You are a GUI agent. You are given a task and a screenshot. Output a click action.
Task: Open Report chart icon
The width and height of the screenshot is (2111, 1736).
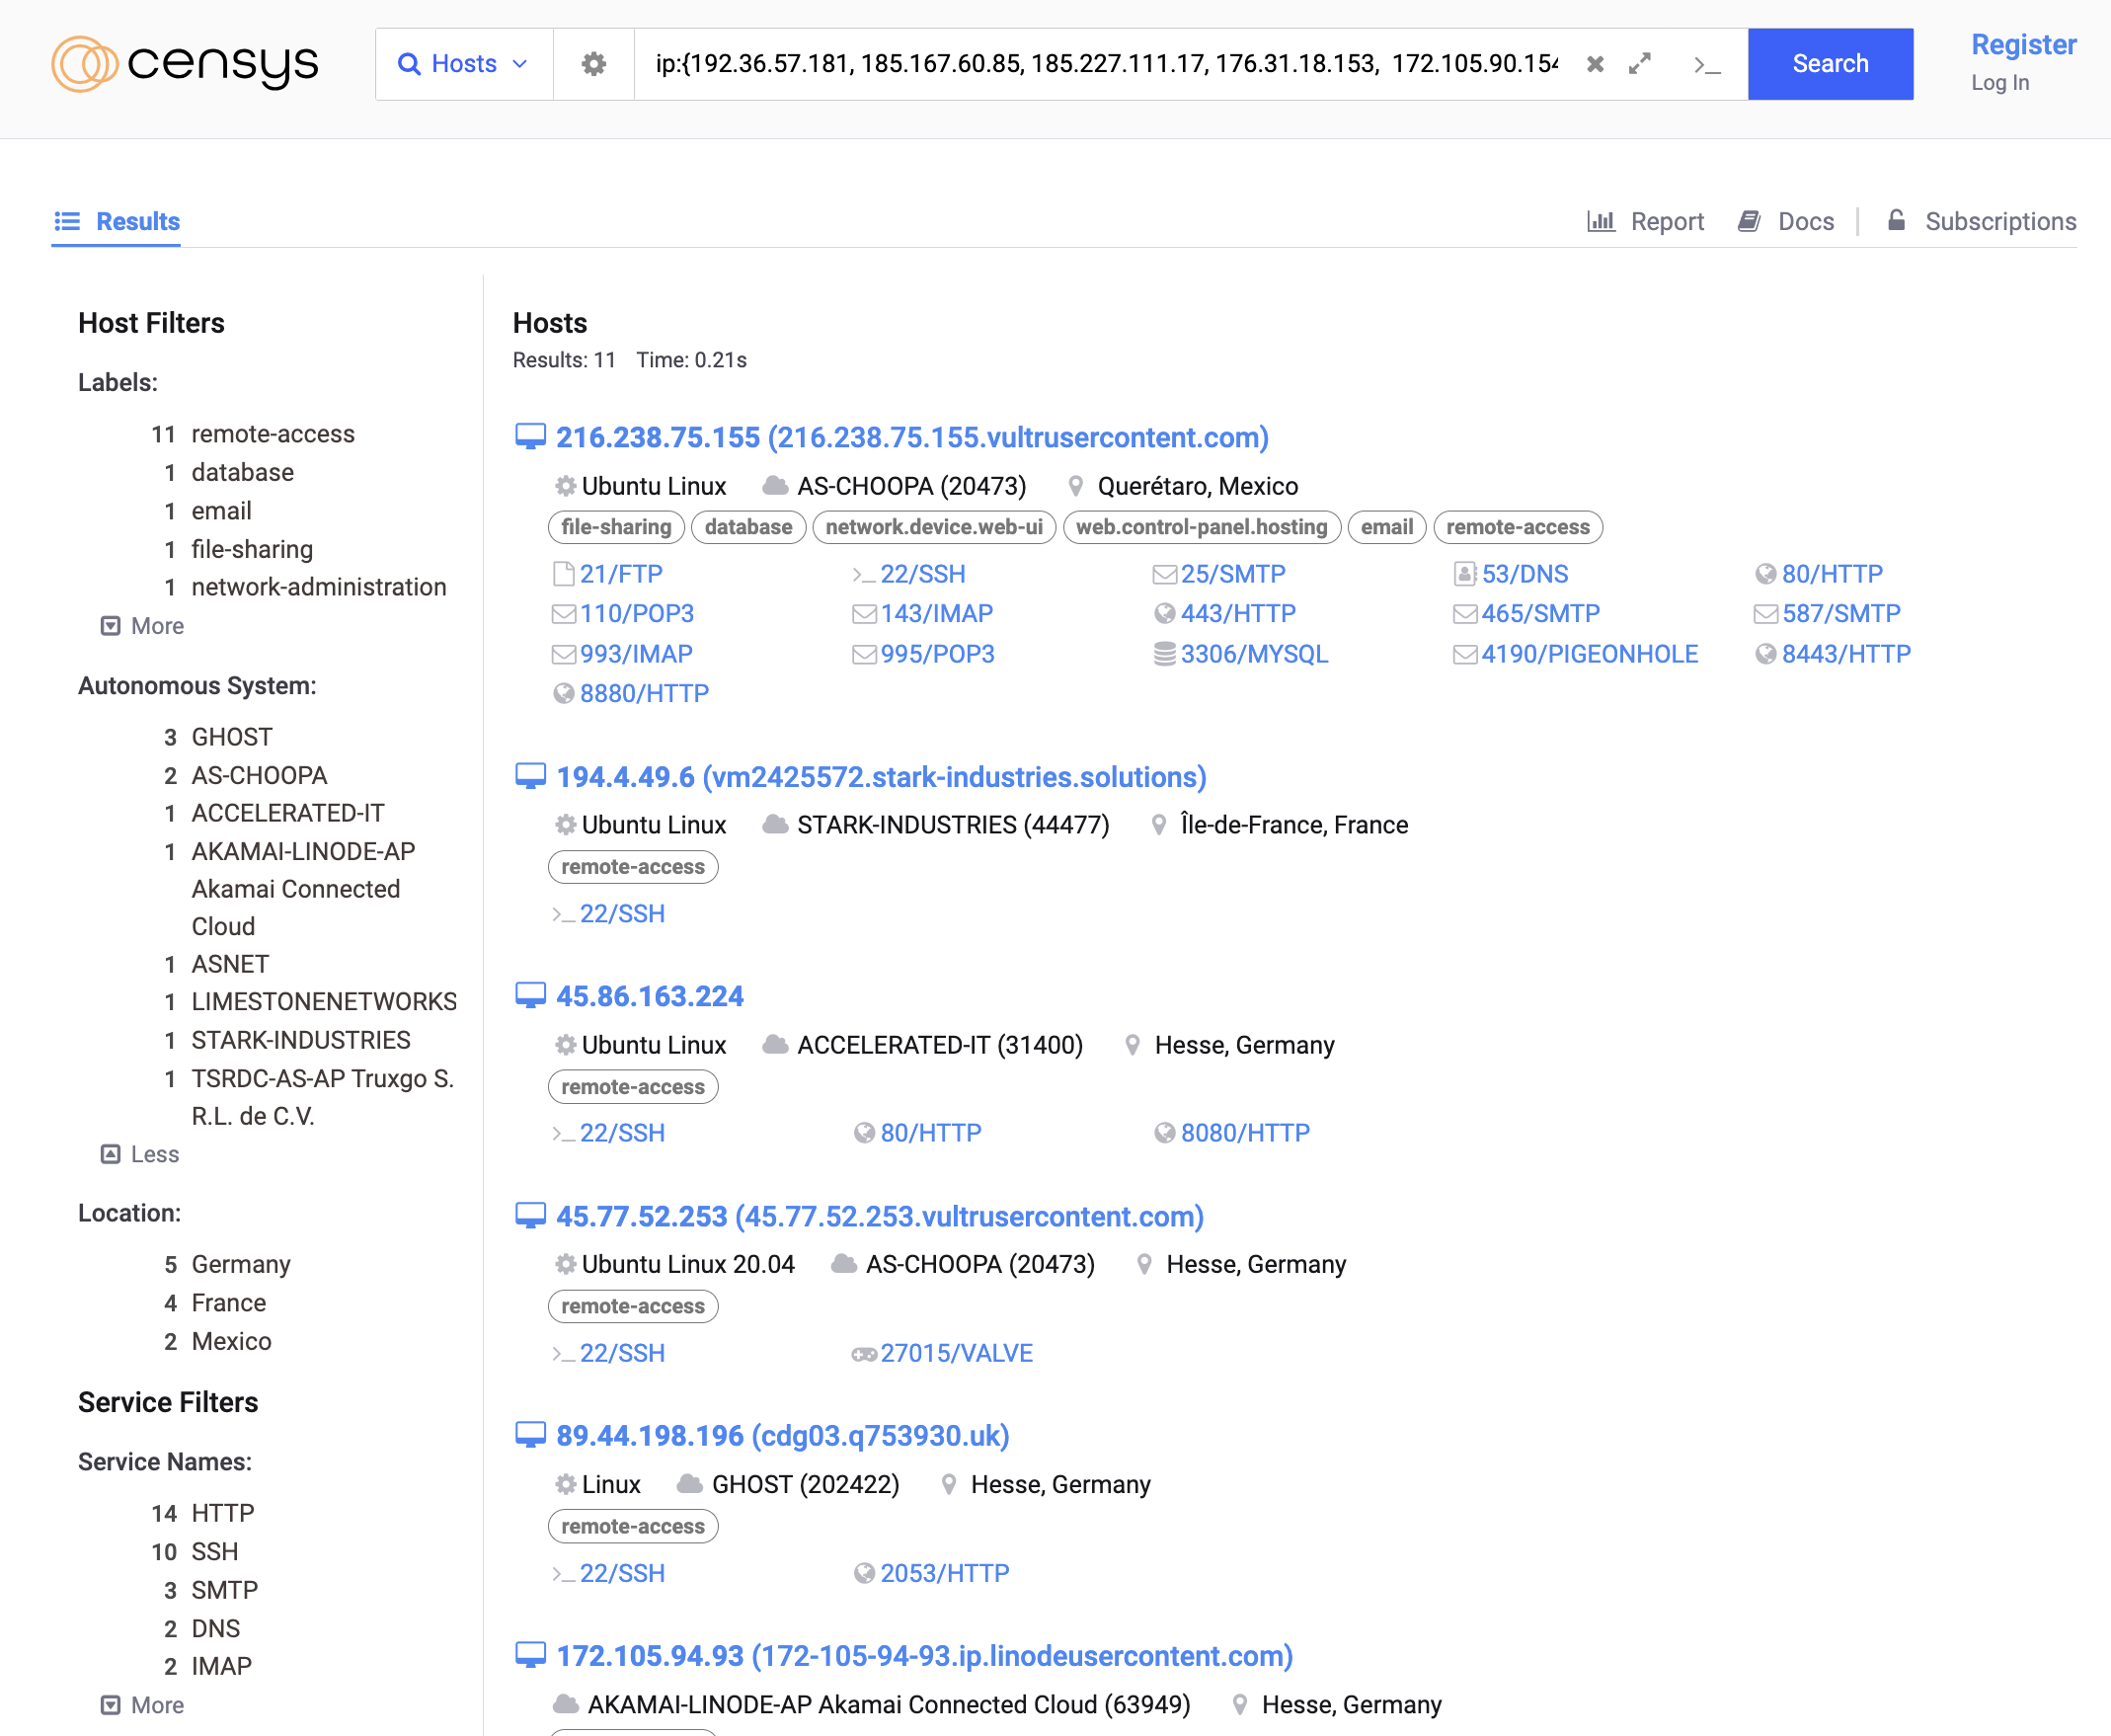(x=1600, y=221)
